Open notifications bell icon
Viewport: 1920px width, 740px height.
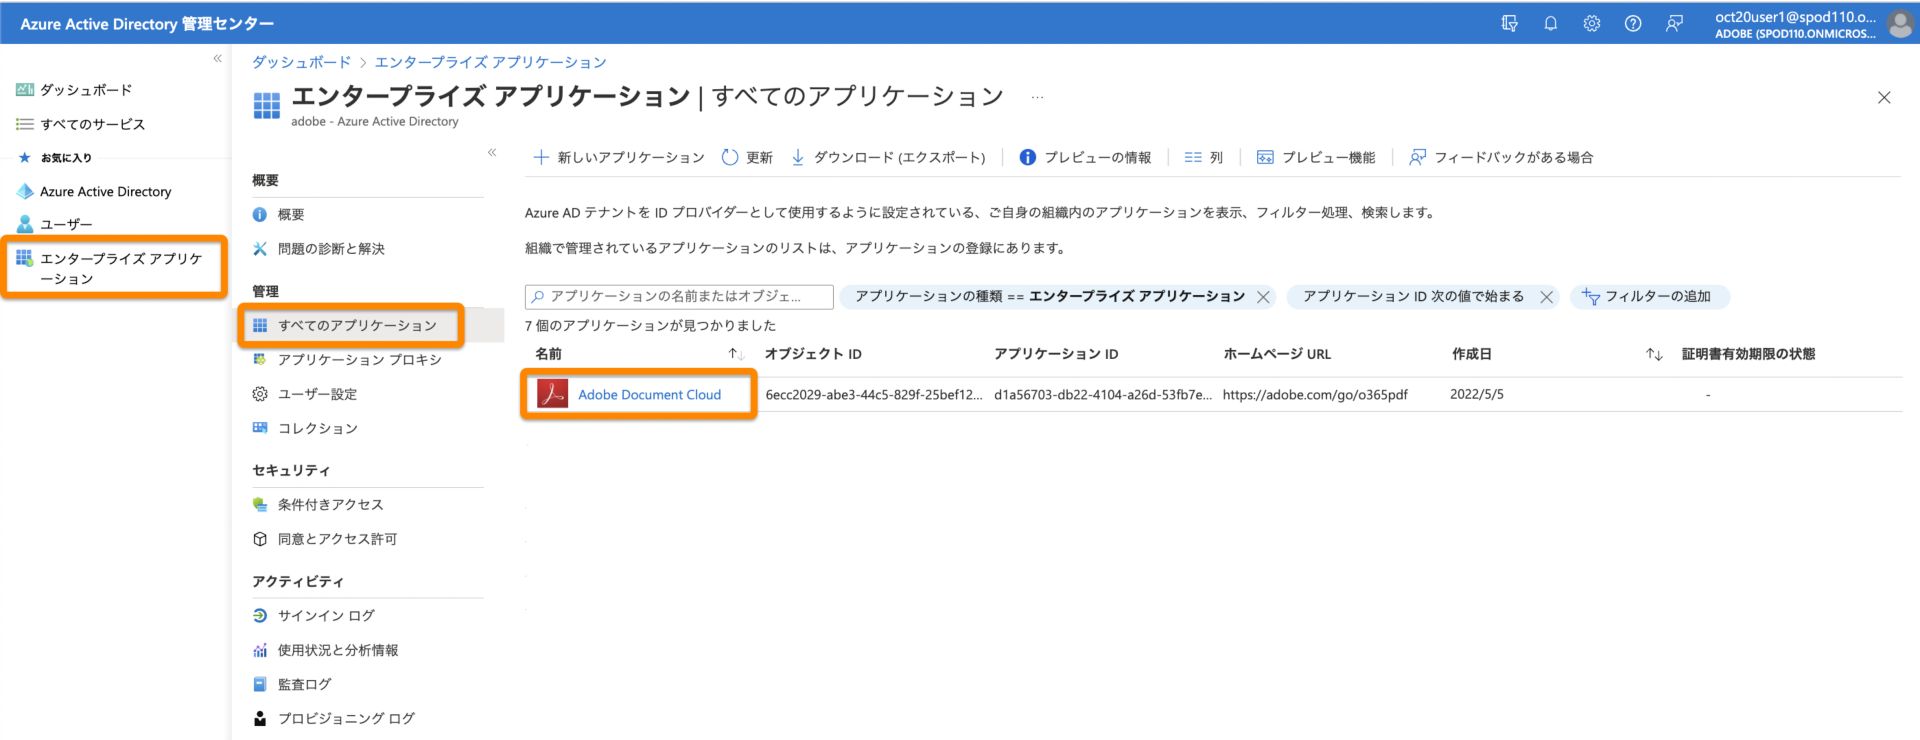1550,23
